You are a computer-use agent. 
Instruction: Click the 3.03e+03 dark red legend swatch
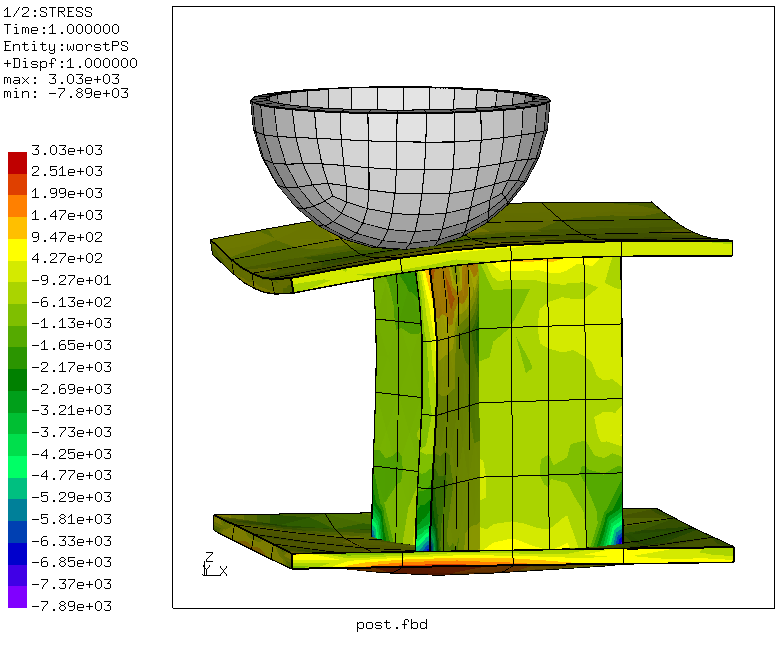point(17,163)
